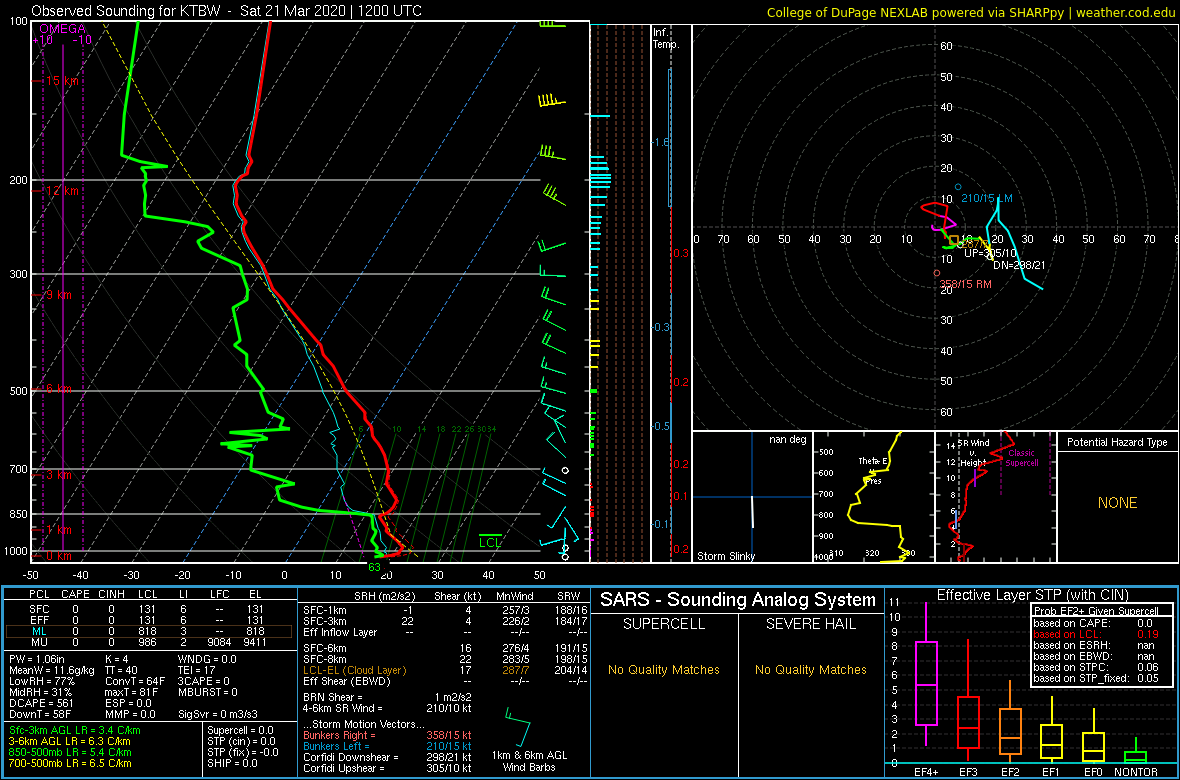
Task: Click the Observed Sounding for KTBW title
Action: tap(227, 11)
